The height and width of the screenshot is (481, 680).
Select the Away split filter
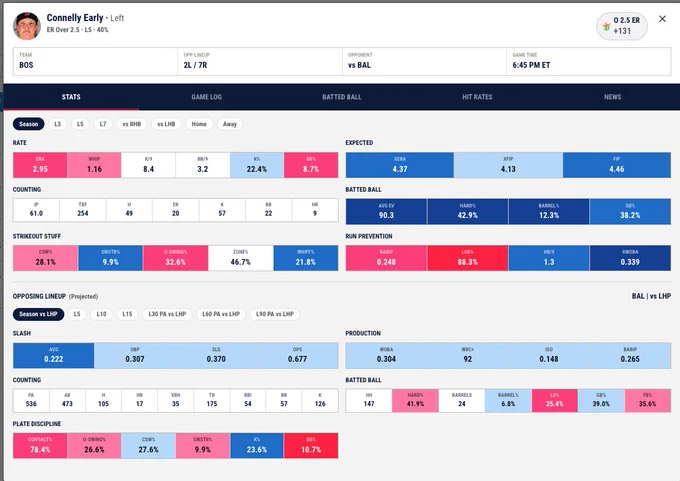(x=230, y=124)
